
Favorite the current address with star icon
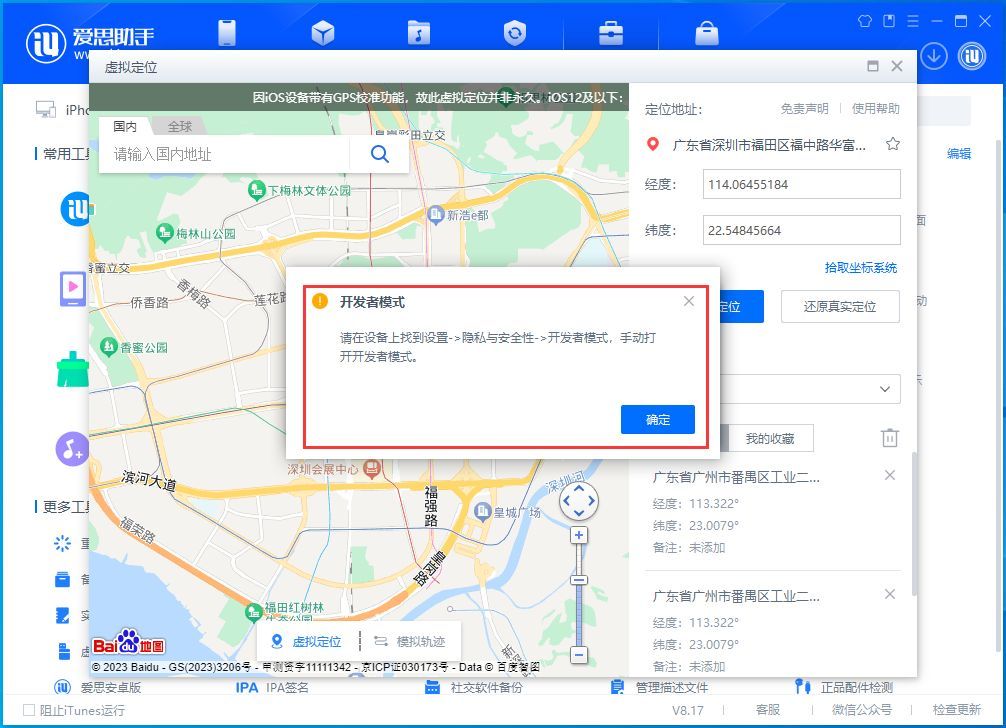point(892,144)
